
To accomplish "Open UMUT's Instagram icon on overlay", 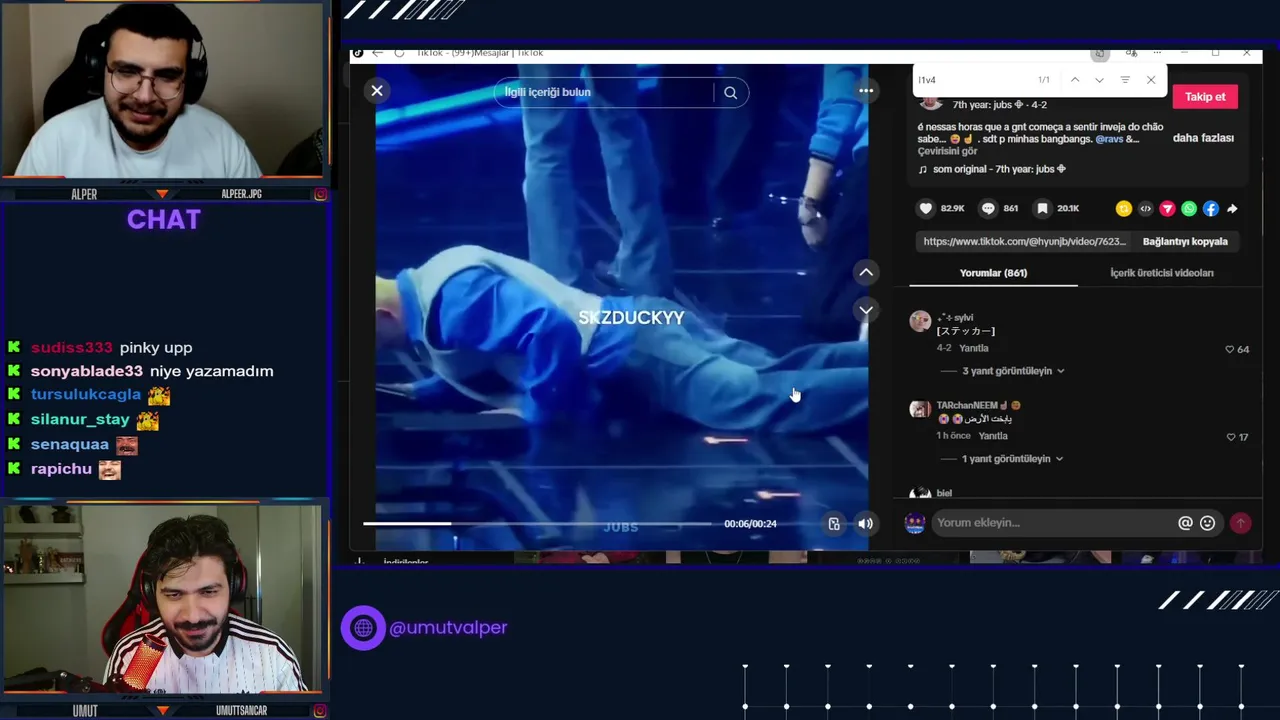I will click(x=320, y=711).
